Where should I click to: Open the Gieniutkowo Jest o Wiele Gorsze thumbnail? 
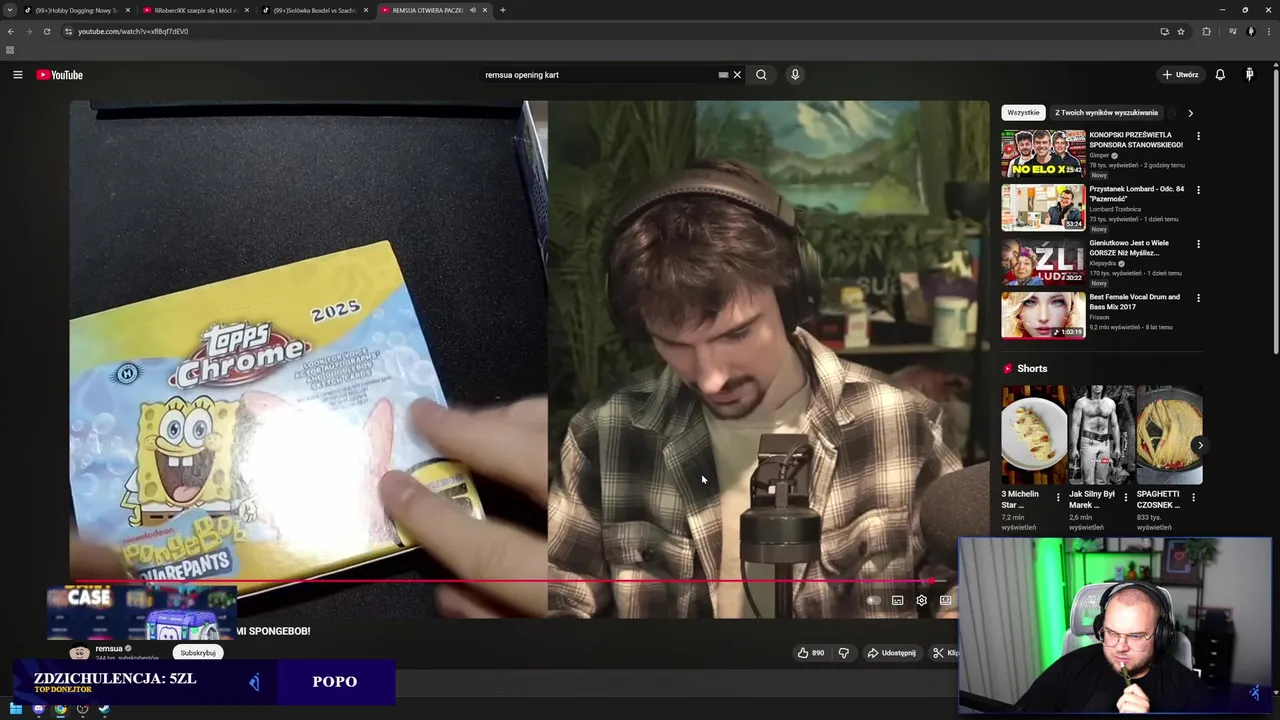[1043, 261]
